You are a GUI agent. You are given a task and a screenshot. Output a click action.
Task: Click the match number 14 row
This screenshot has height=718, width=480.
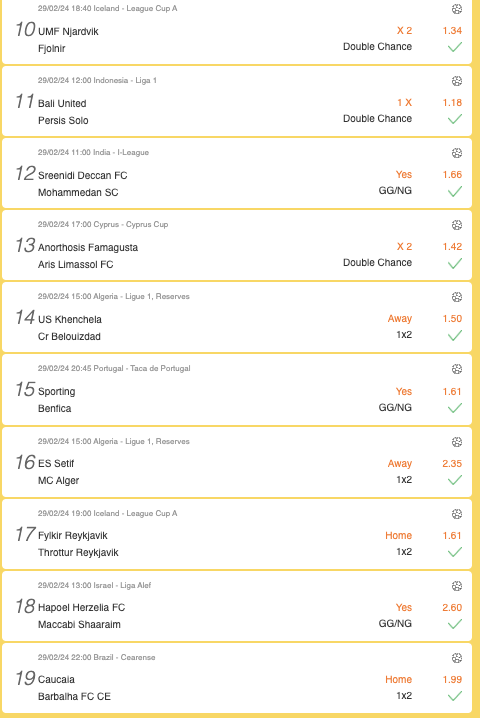[x=237, y=317]
